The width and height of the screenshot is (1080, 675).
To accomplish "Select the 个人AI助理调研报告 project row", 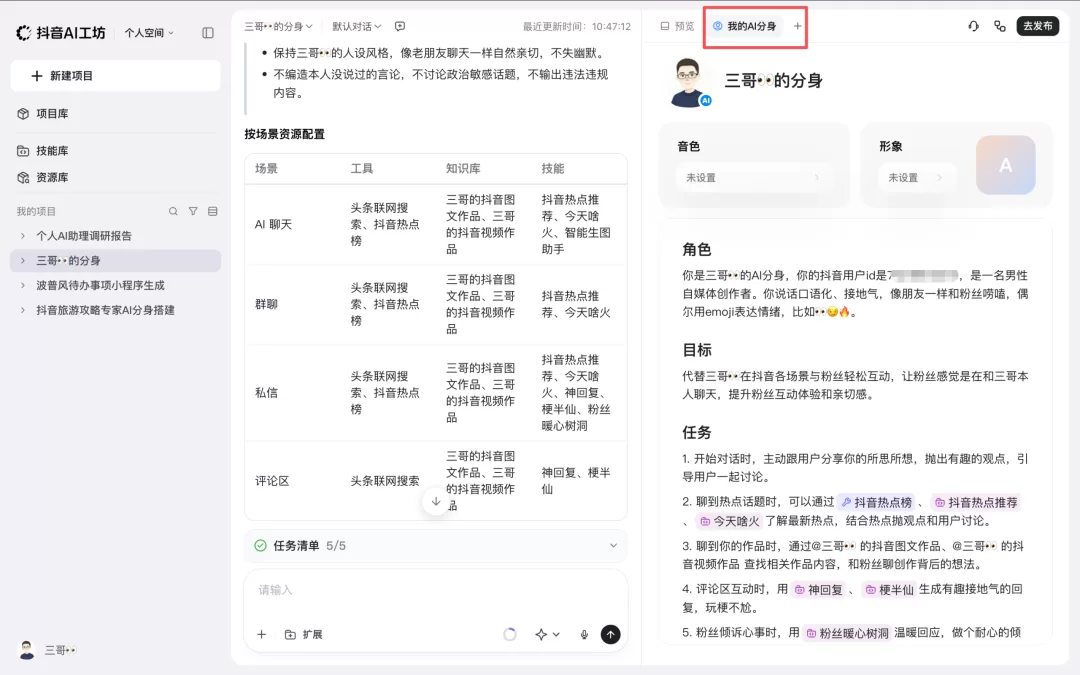I will [x=116, y=236].
